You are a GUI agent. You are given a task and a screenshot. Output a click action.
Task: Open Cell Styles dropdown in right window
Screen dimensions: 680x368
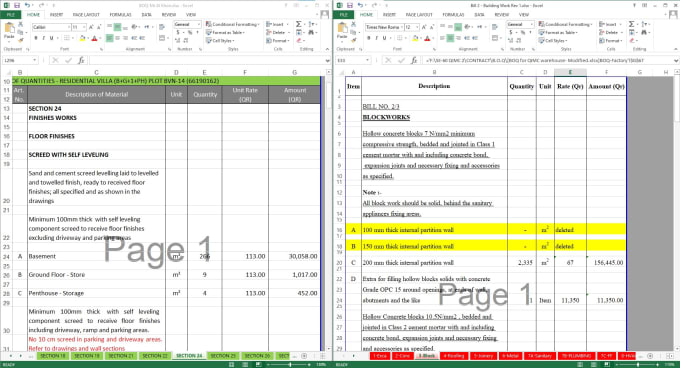coord(553,40)
